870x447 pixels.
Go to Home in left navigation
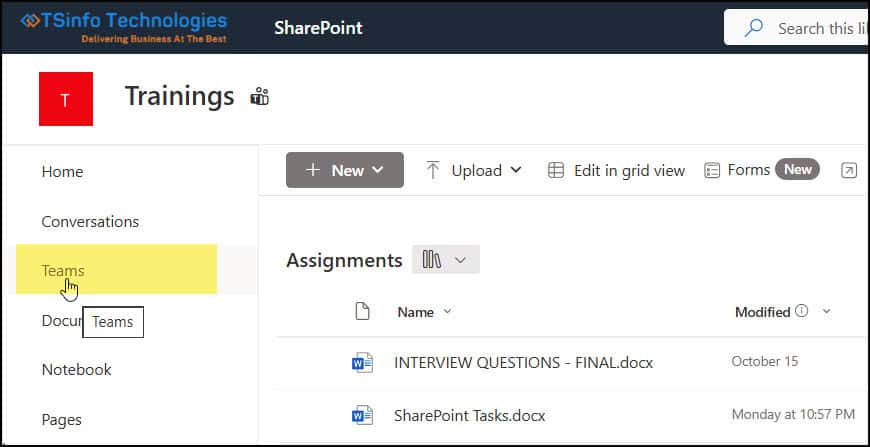pyautogui.click(x=62, y=172)
